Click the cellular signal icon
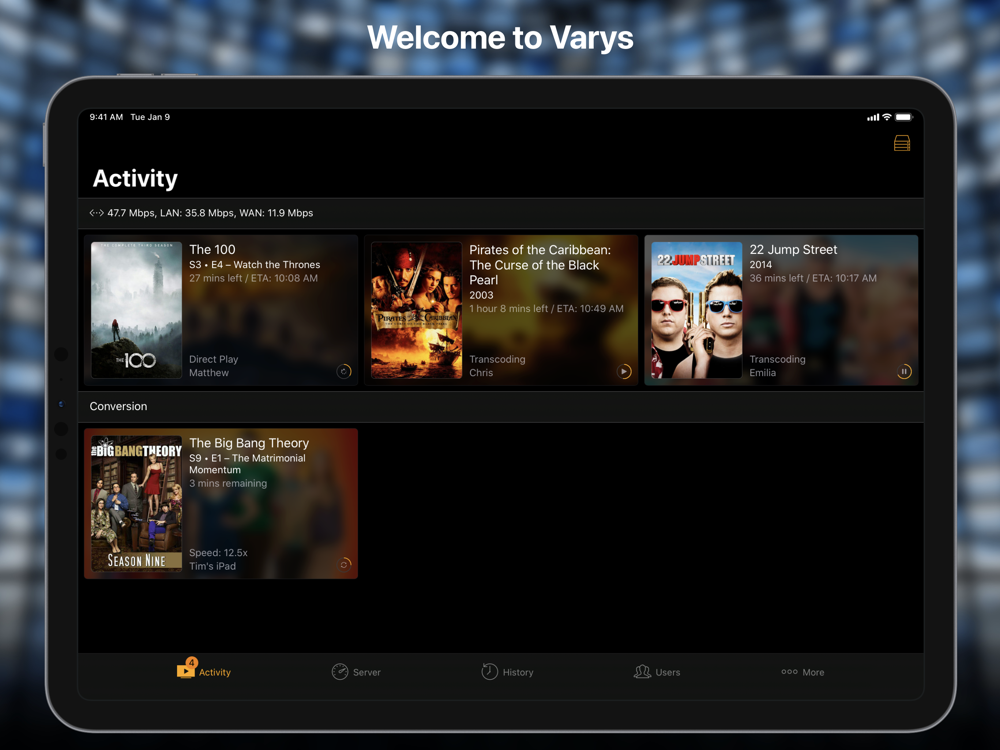The height and width of the screenshot is (750, 1000). (x=872, y=117)
